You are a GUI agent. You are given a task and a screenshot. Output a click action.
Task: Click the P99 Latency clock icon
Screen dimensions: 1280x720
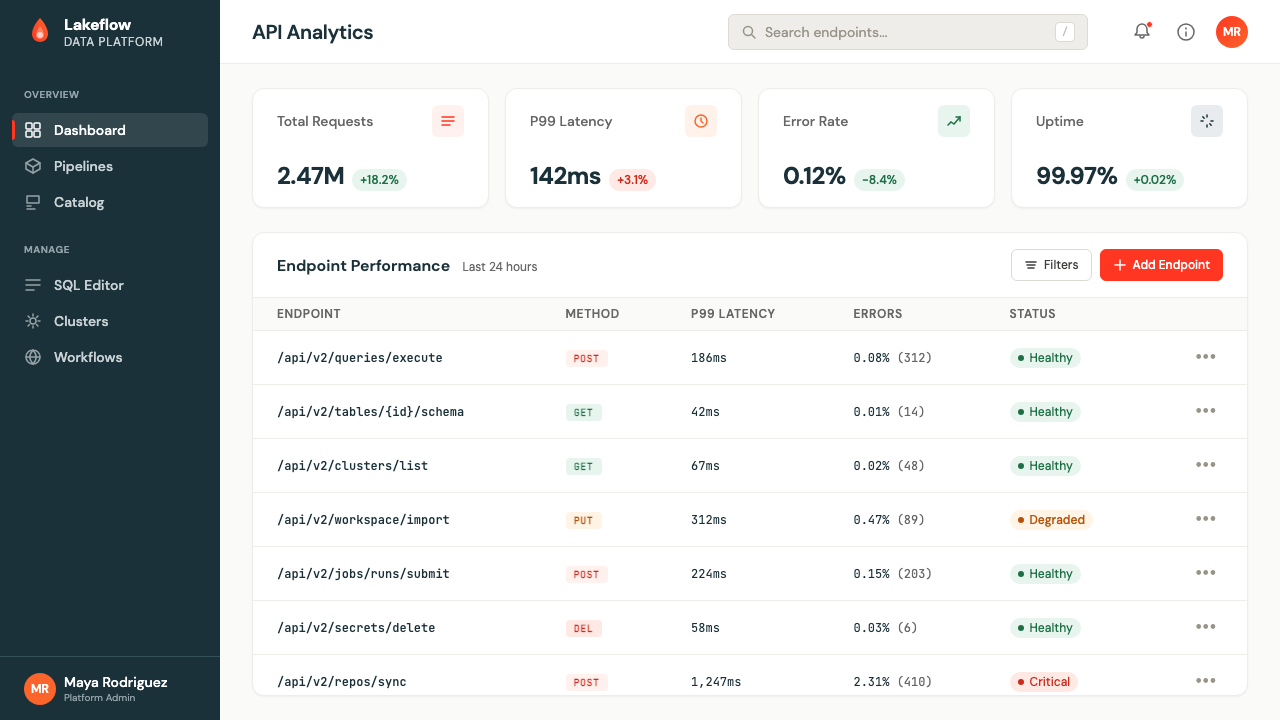[701, 121]
